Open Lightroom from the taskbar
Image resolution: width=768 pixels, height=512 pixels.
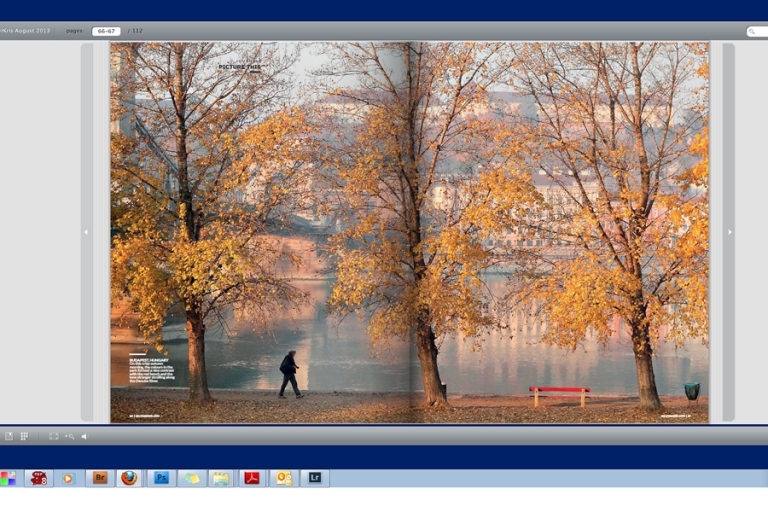pyautogui.click(x=314, y=478)
